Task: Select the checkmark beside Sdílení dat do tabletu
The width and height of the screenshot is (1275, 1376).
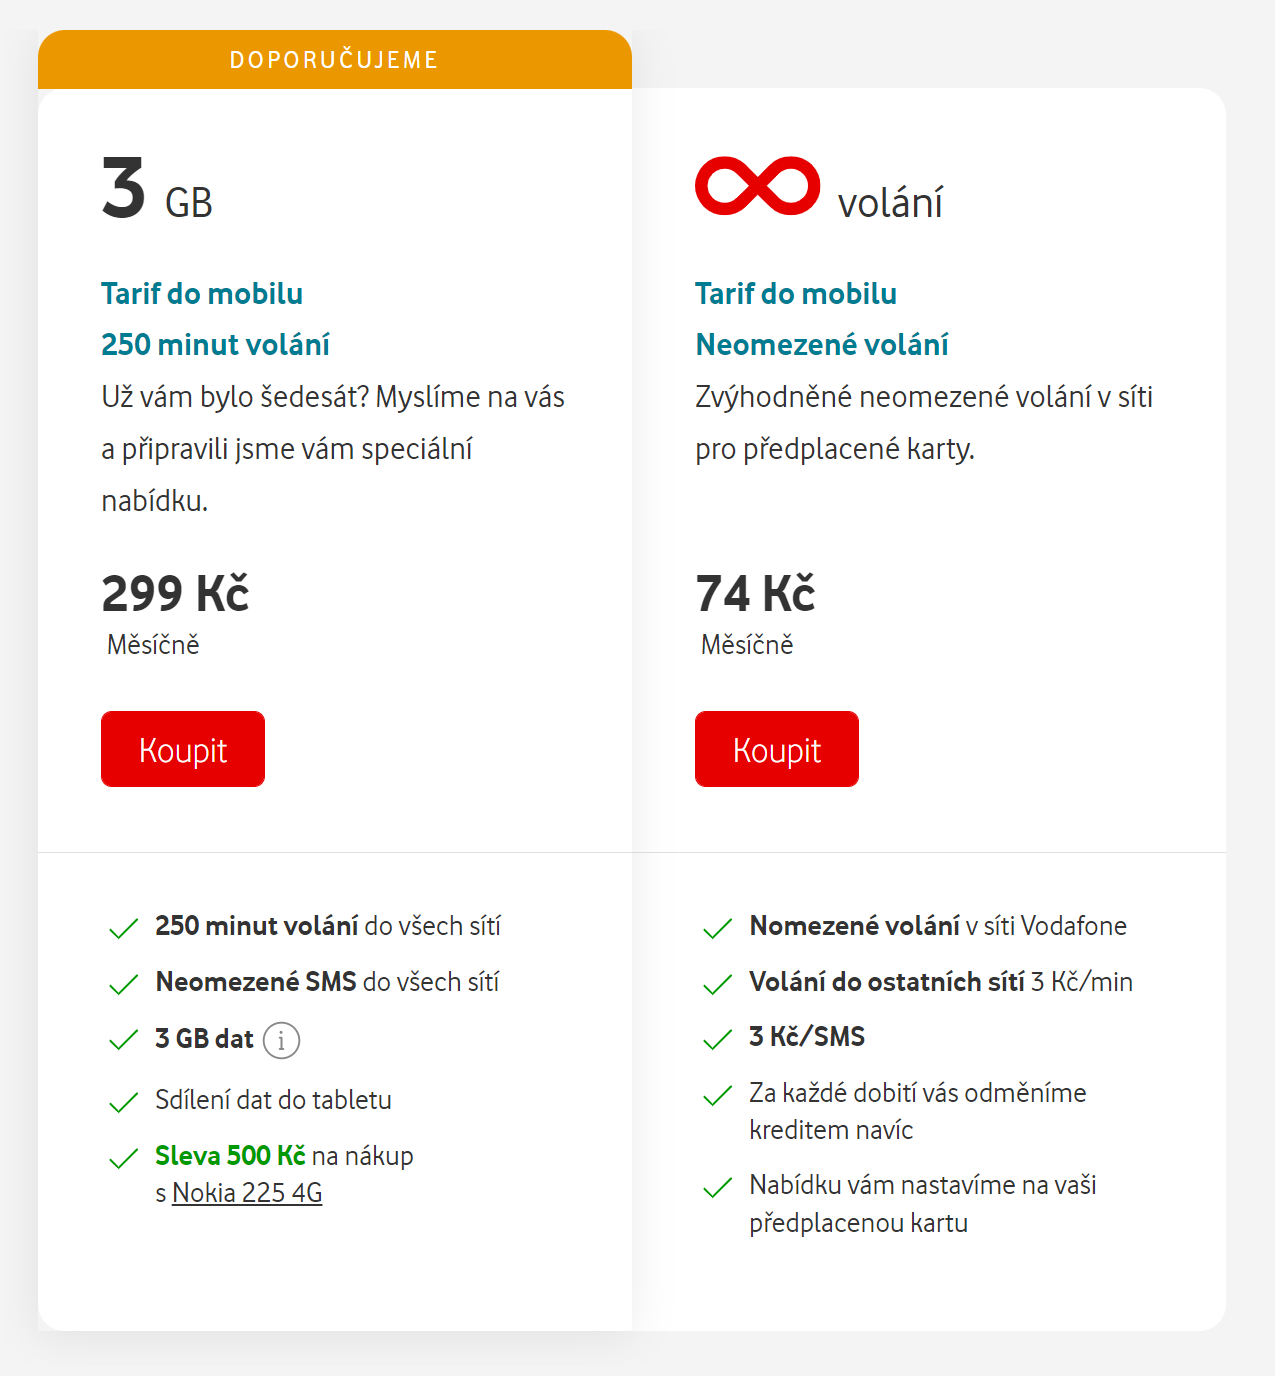Action: pos(122,1101)
